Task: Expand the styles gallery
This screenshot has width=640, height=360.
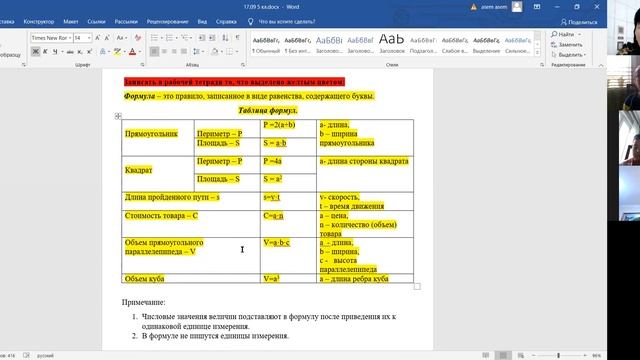Action: (538, 53)
